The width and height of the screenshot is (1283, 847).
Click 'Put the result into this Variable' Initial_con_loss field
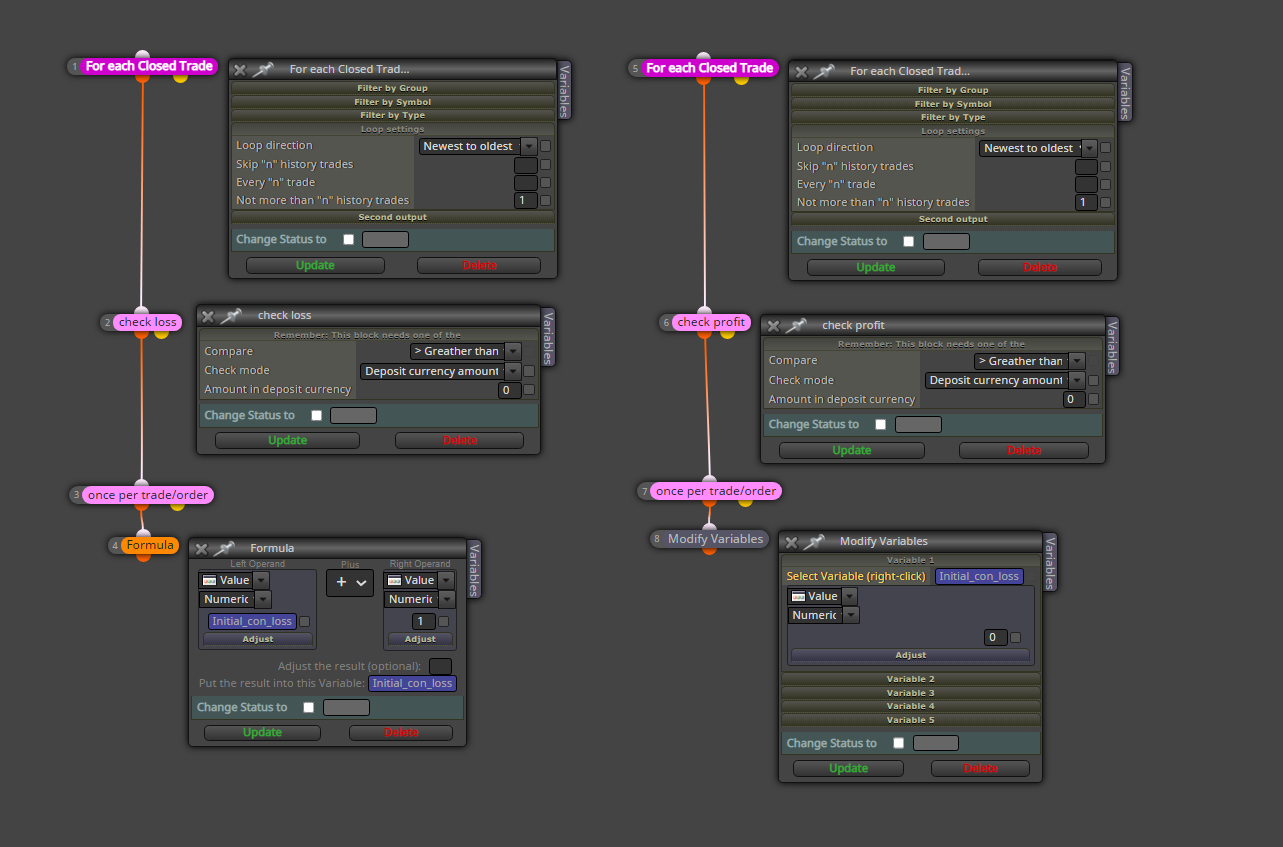coord(413,683)
